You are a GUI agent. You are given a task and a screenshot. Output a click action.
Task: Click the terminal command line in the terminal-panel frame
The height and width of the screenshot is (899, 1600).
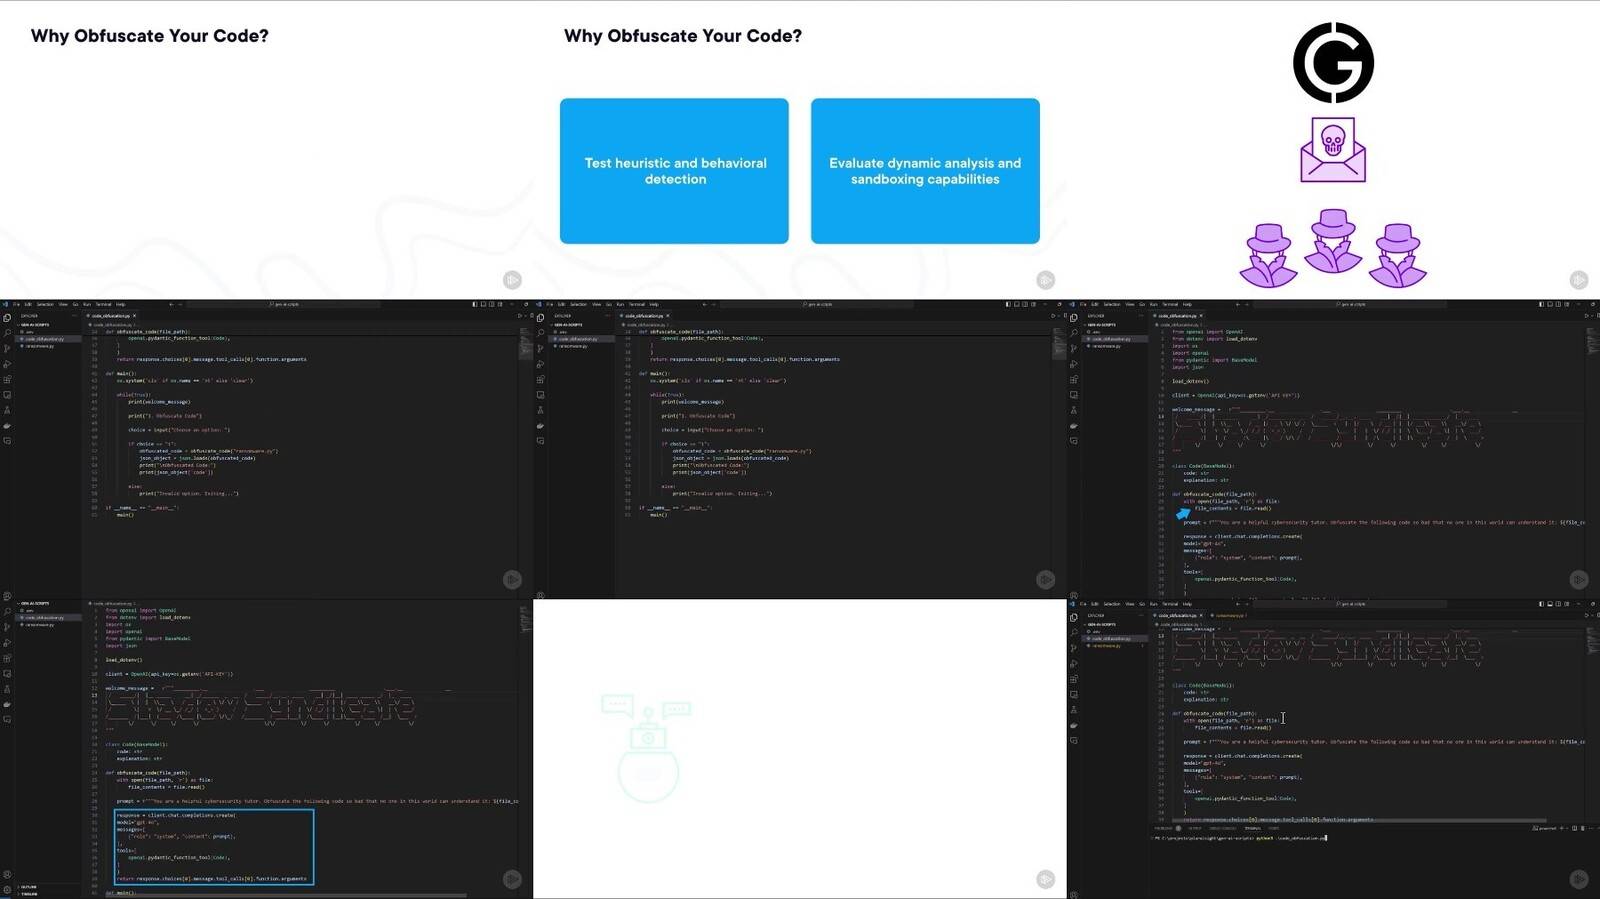coord(1240,838)
